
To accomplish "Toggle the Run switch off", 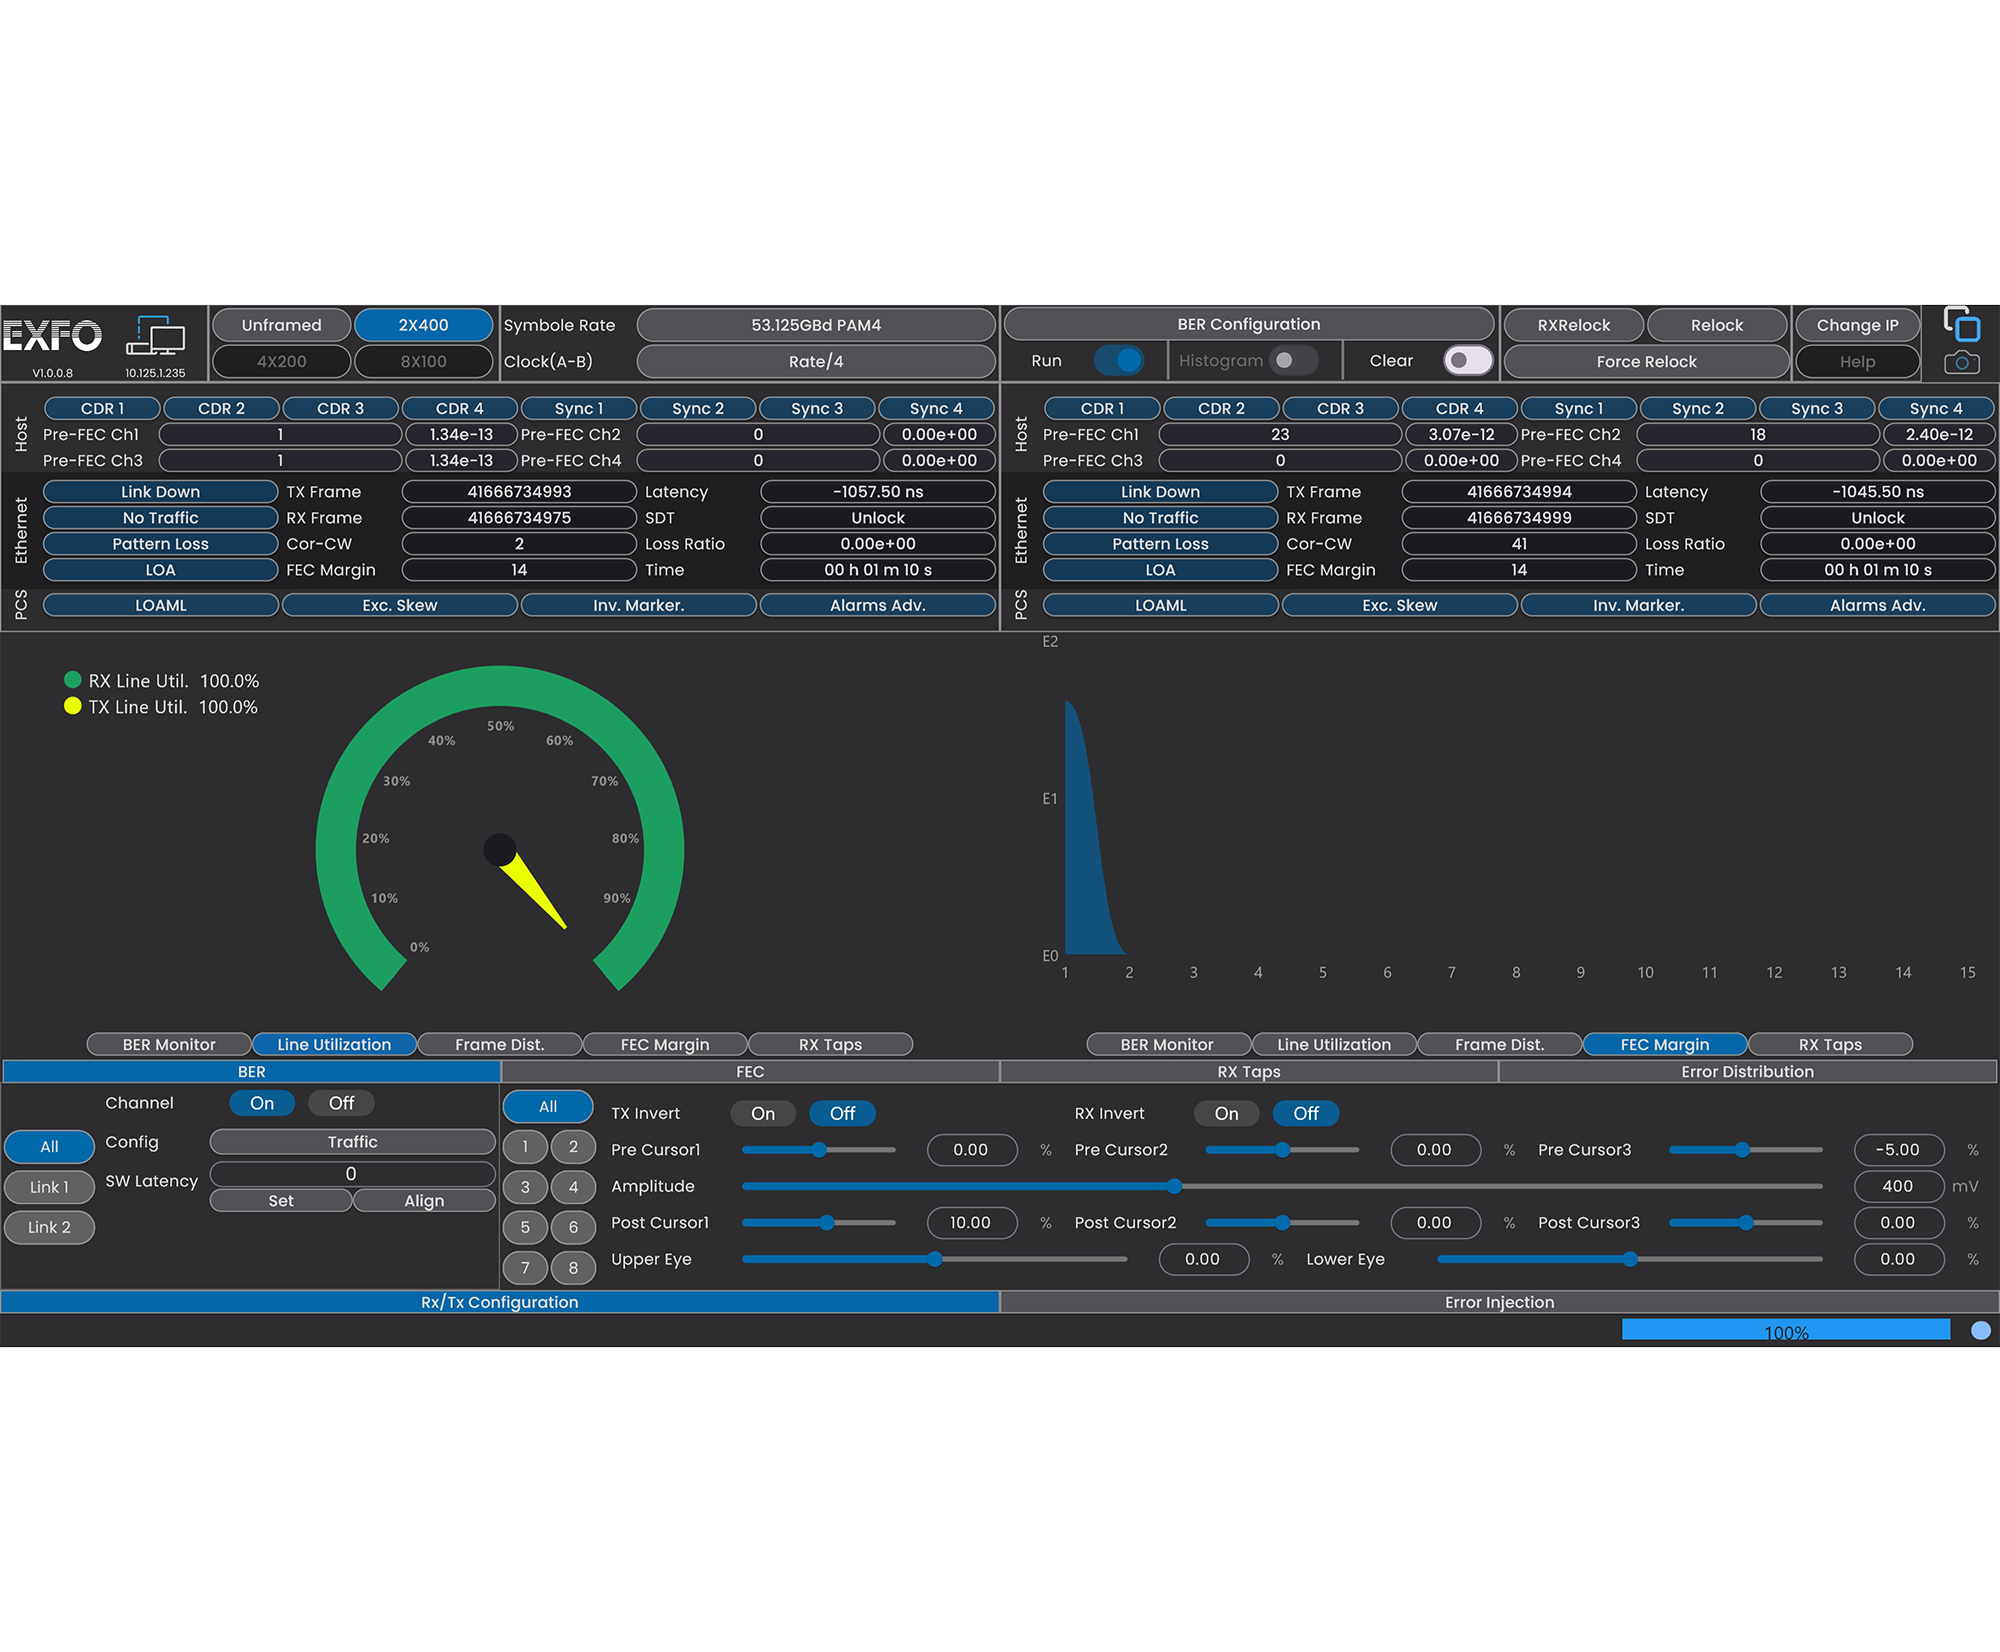I will 1118,360.
